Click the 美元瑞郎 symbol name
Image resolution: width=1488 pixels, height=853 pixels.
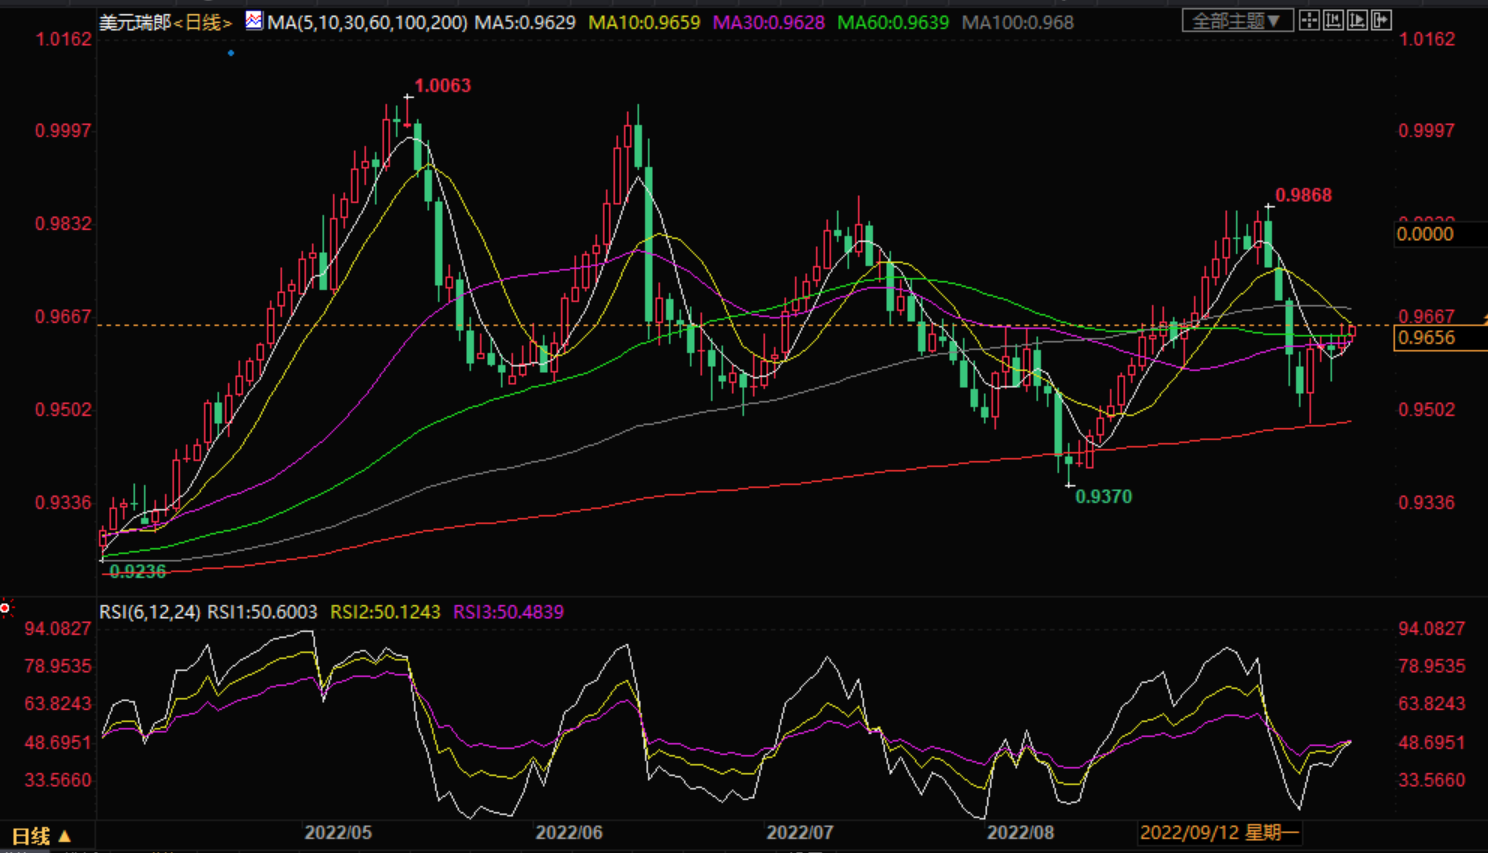(x=135, y=22)
